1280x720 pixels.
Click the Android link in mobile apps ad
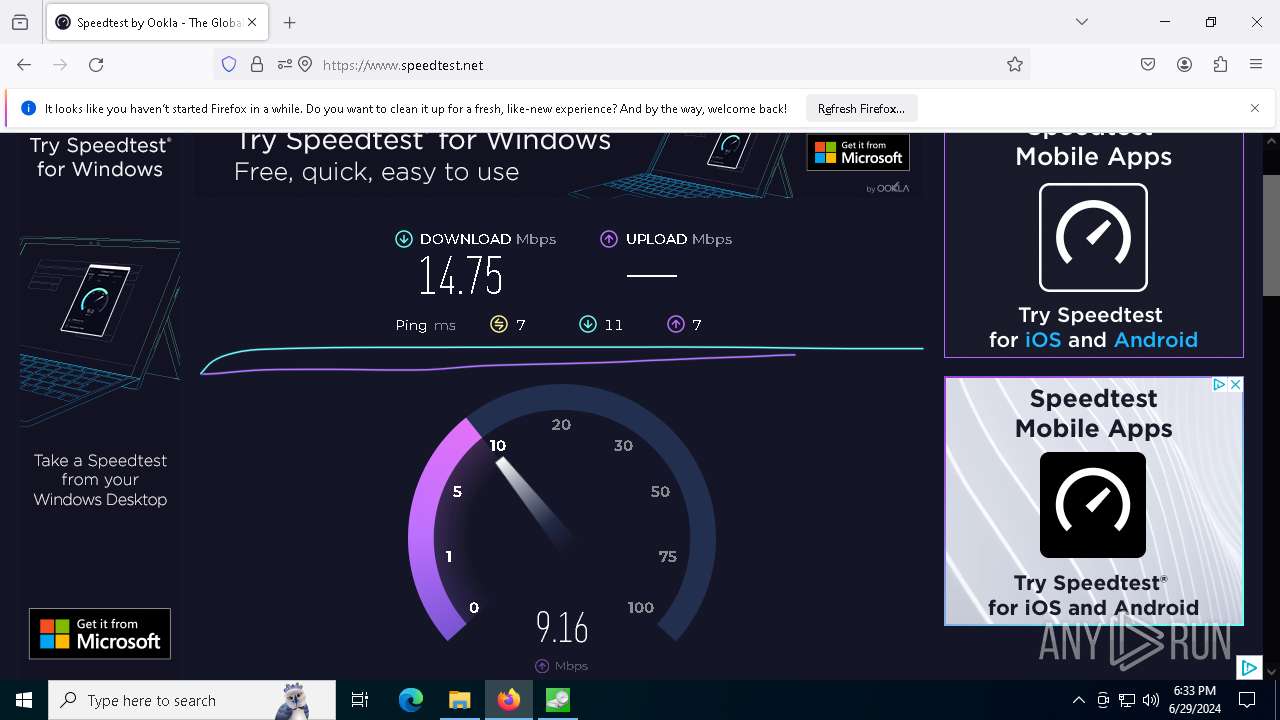pyautogui.click(x=1155, y=340)
